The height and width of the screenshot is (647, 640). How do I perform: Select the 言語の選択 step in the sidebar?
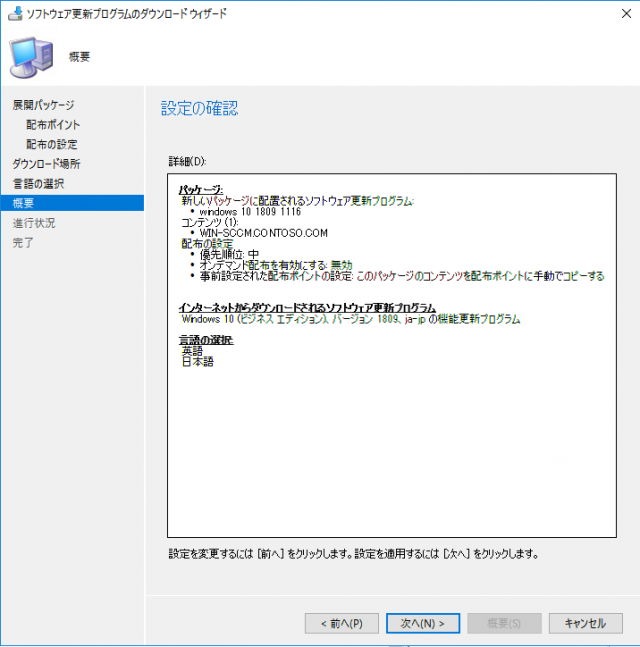38,183
